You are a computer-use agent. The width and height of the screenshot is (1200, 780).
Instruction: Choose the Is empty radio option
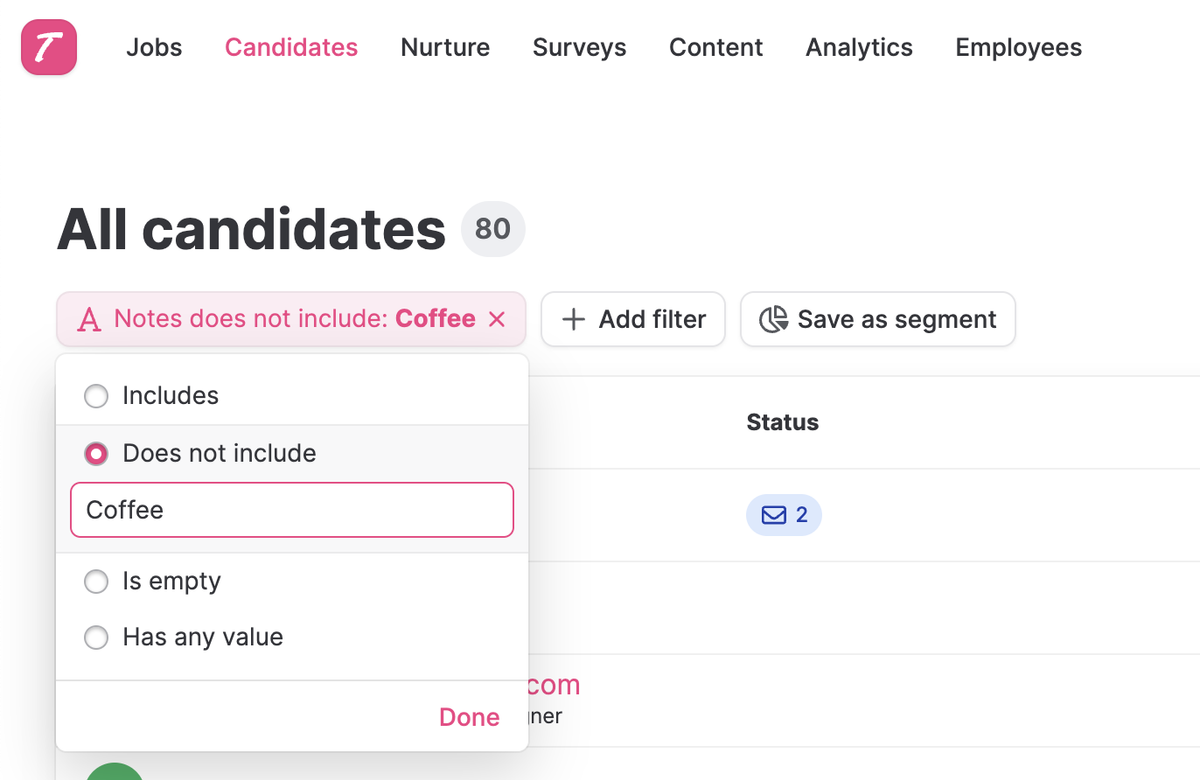click(96, 581)
